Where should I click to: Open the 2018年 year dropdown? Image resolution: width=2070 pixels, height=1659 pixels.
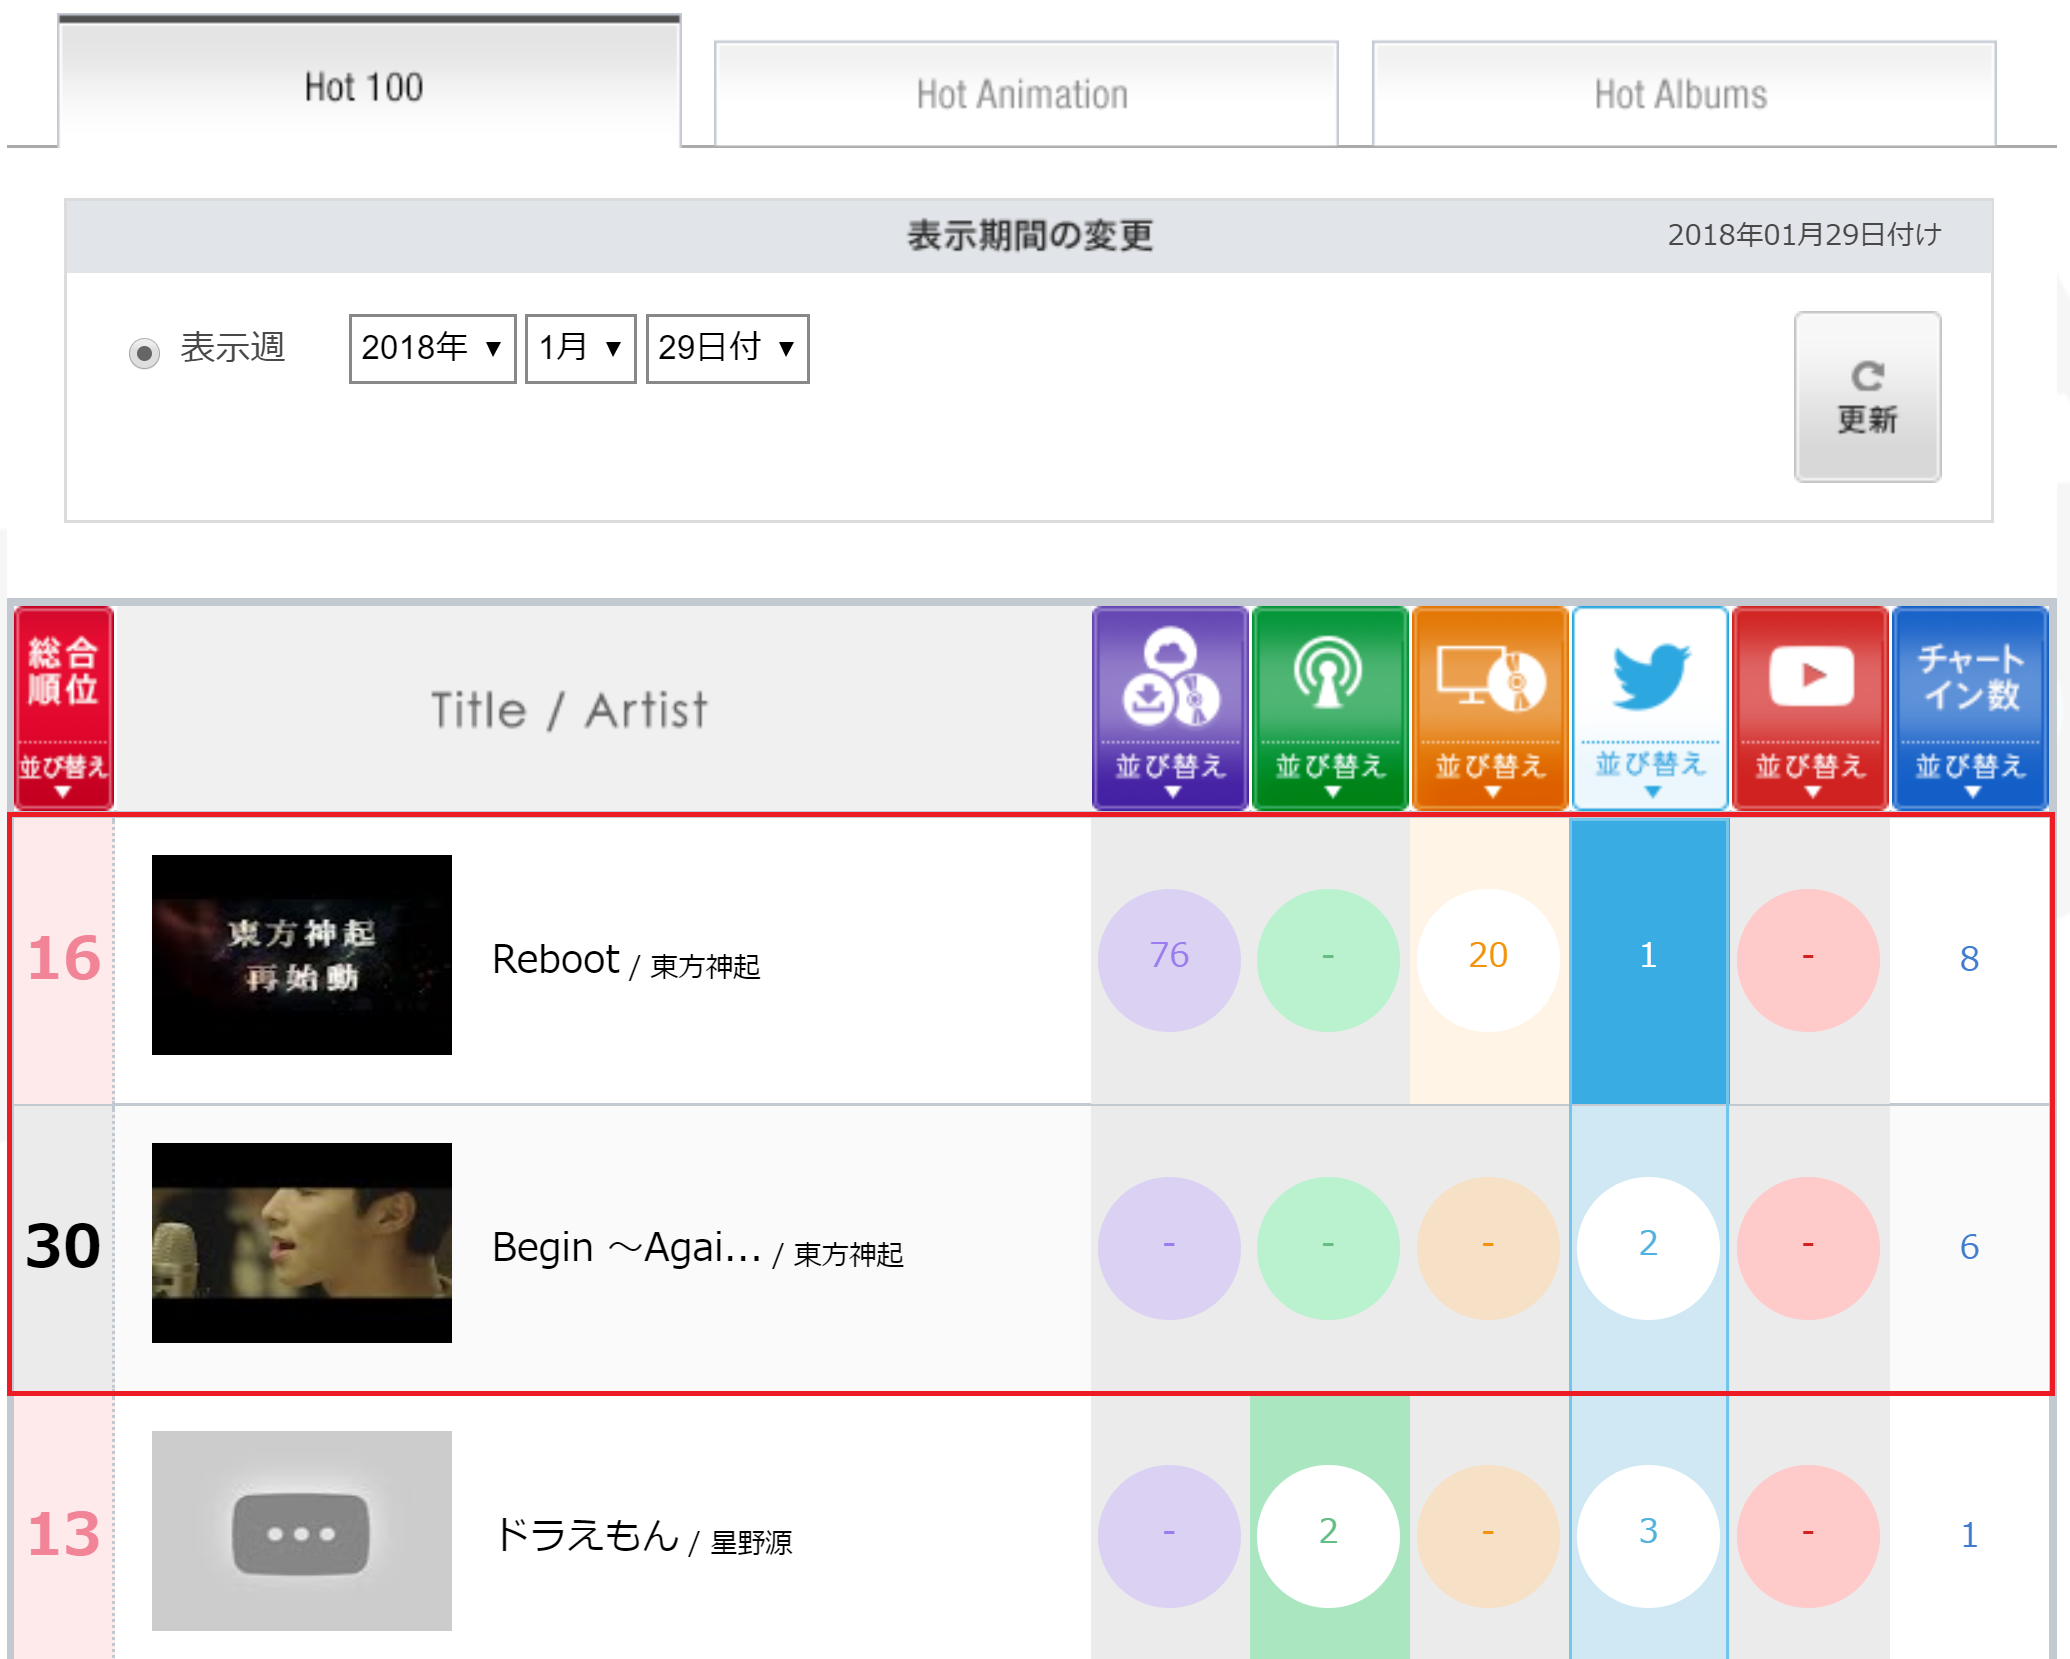pyautogui.click(x=432, y=348)
